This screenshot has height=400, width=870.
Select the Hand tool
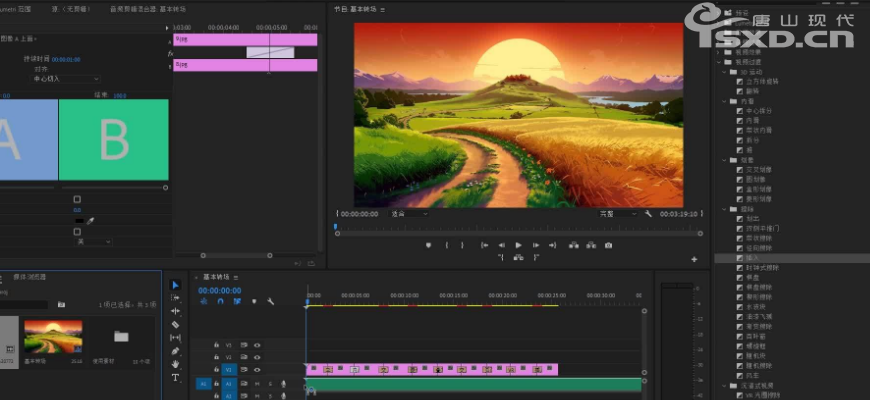tap(175, 364)
